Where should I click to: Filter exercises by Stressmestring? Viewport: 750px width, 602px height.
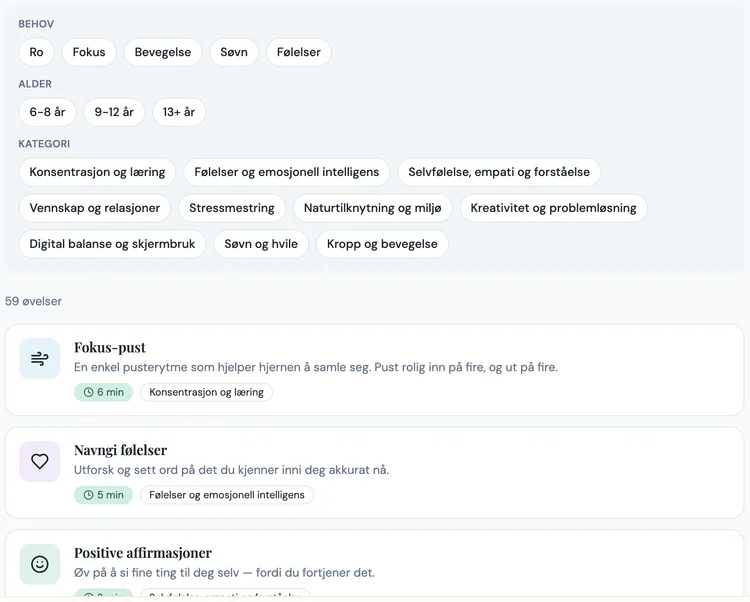click(x=232, y=208)
